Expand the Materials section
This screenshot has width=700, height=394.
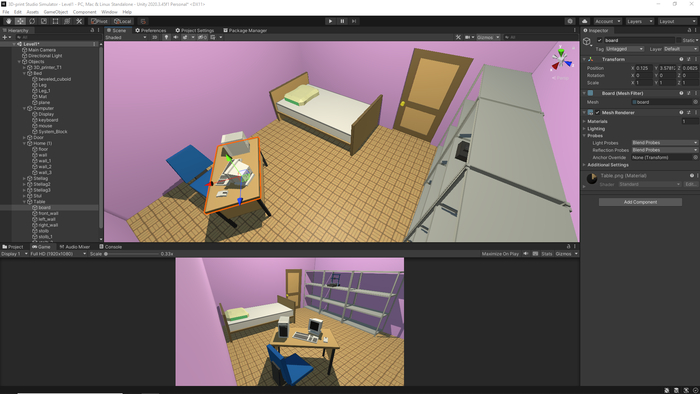pyautogui.click(x=584, y=121)
